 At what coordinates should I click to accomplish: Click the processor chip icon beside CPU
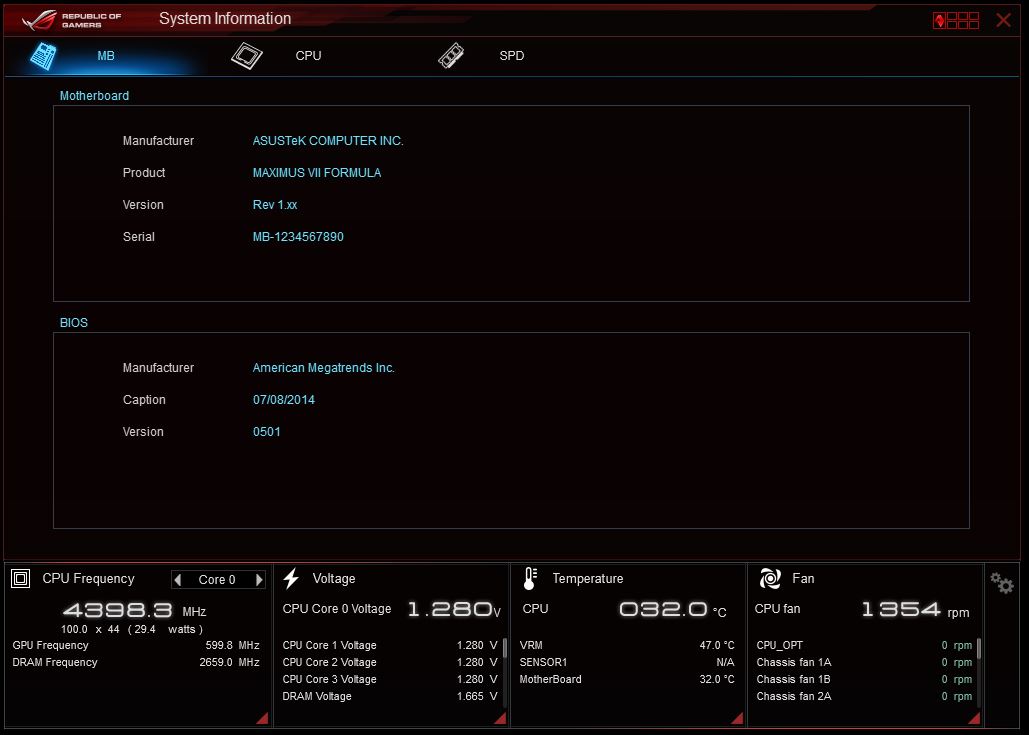[x=247, y=56]
